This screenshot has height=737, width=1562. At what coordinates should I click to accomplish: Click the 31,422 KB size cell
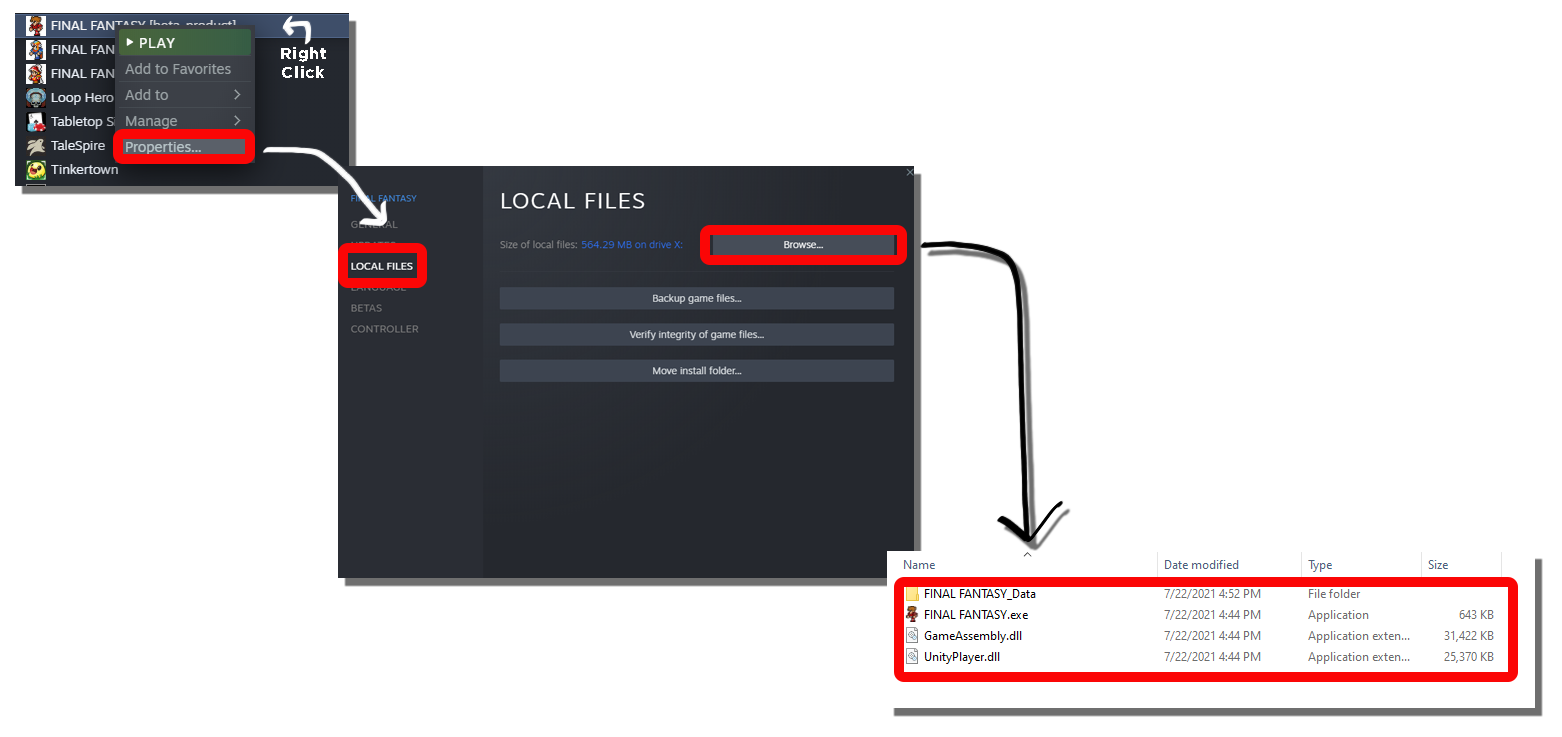[x=1466, y=636]
